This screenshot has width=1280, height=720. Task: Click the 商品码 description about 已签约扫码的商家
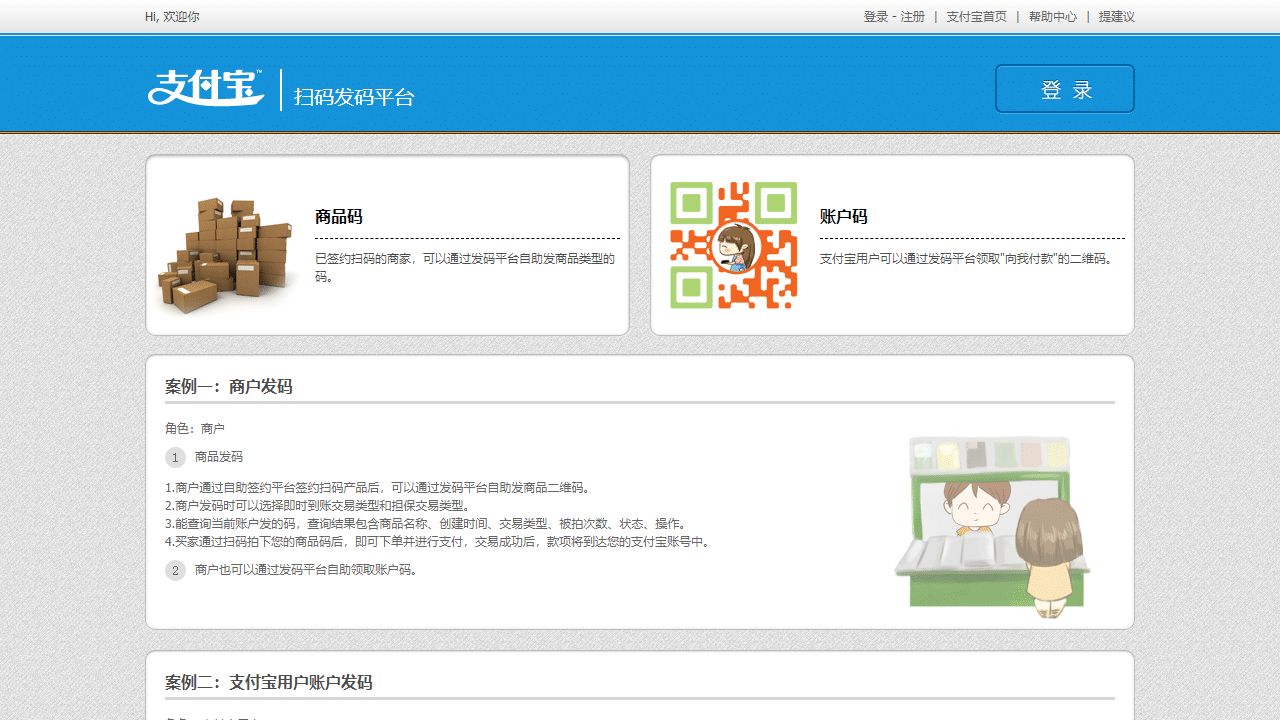click(466, 267)
